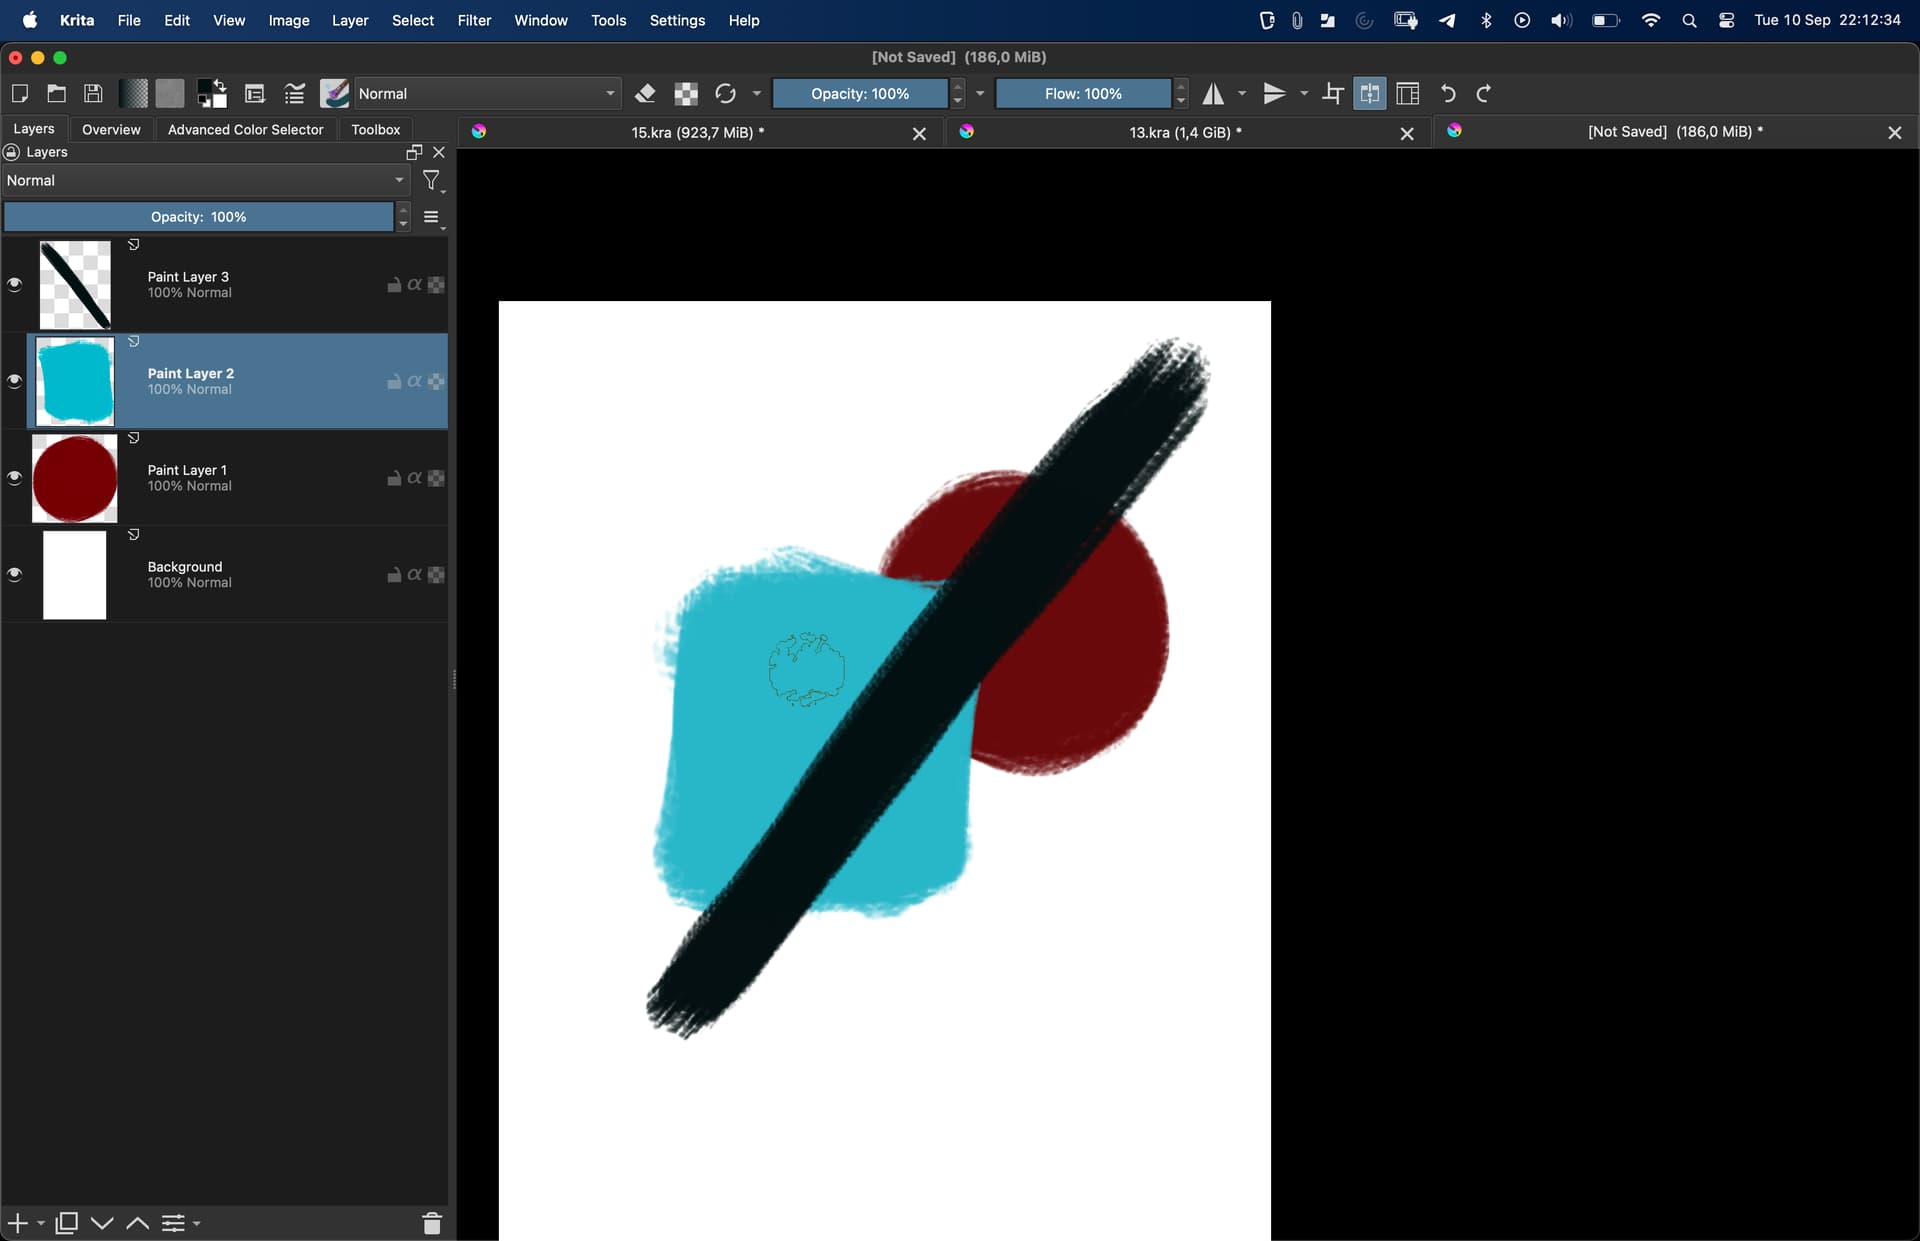Select Paint Layer 1 thumbnail
Image resolution: width=1920 pixels, height=1241 pixels.
coord(75,478)
